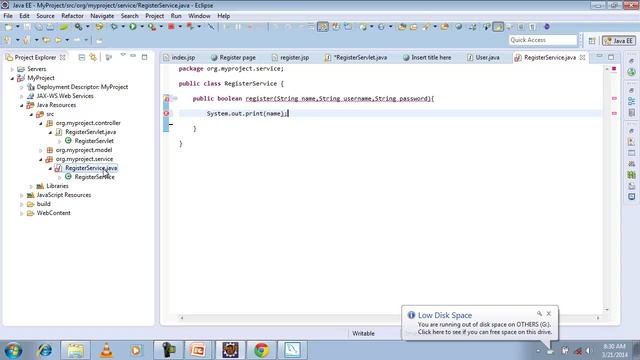This screenshot has width=640, height=360.
Task: Switch to the *RegisterServlet.java tab
Action: (357, 58)
